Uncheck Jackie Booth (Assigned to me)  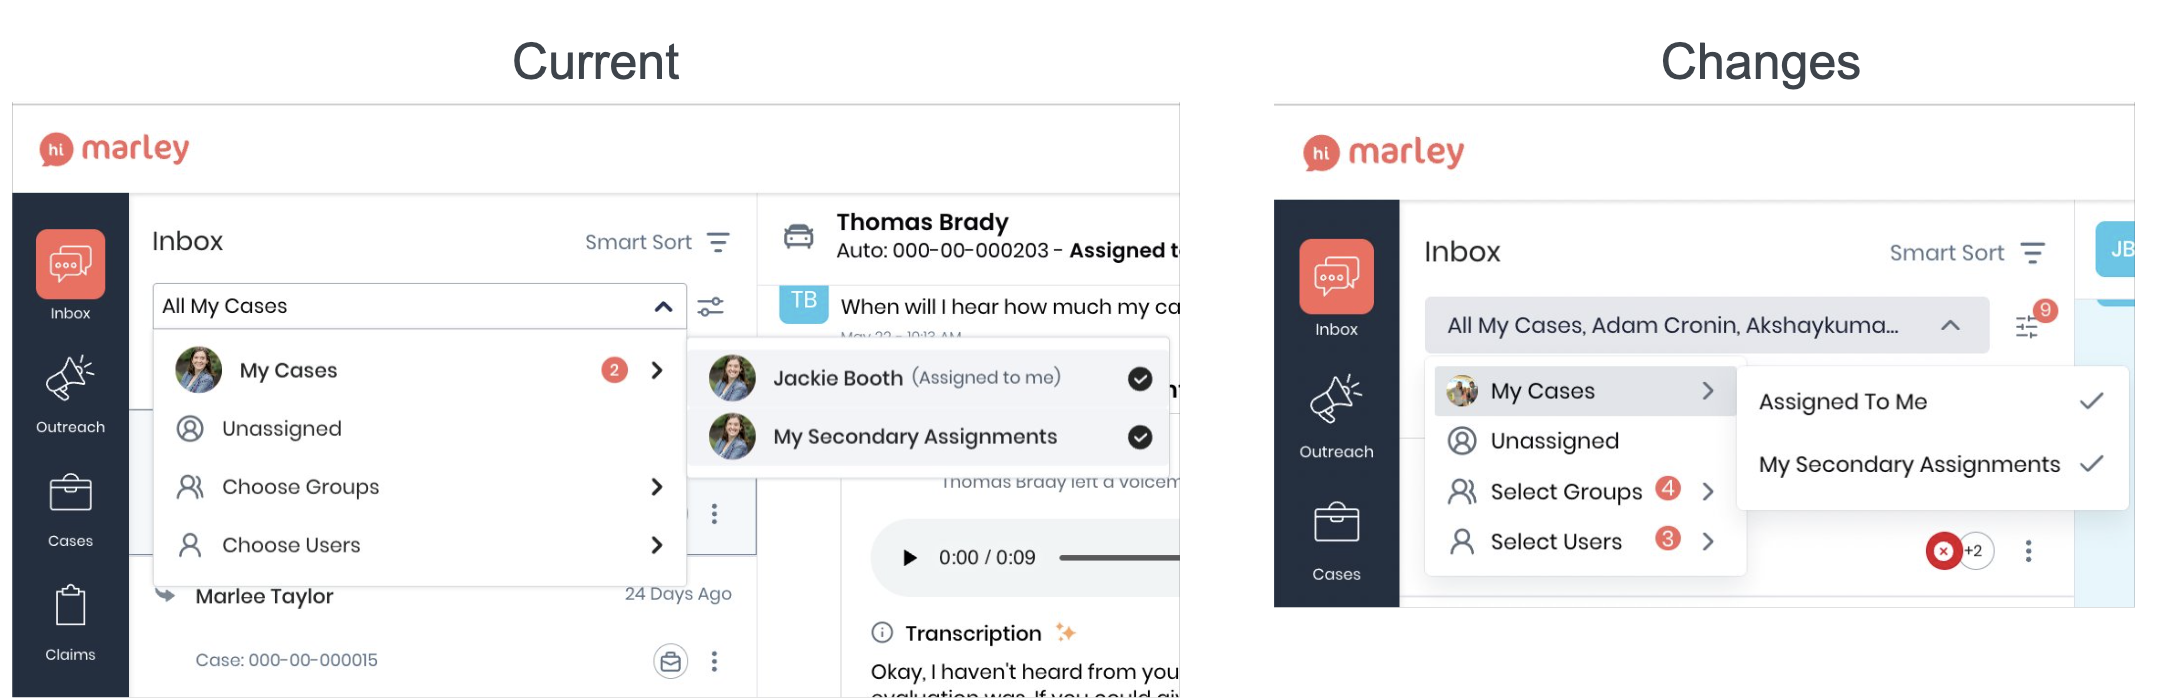tap(1139, 379)
